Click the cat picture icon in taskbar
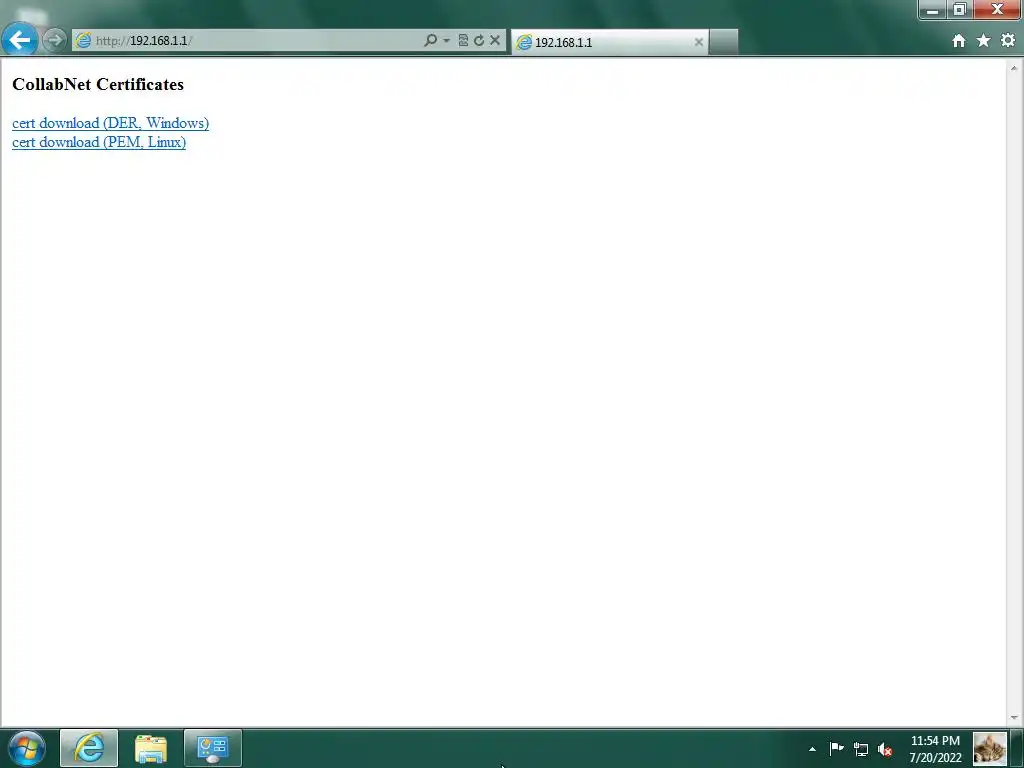 click(989, 748)
